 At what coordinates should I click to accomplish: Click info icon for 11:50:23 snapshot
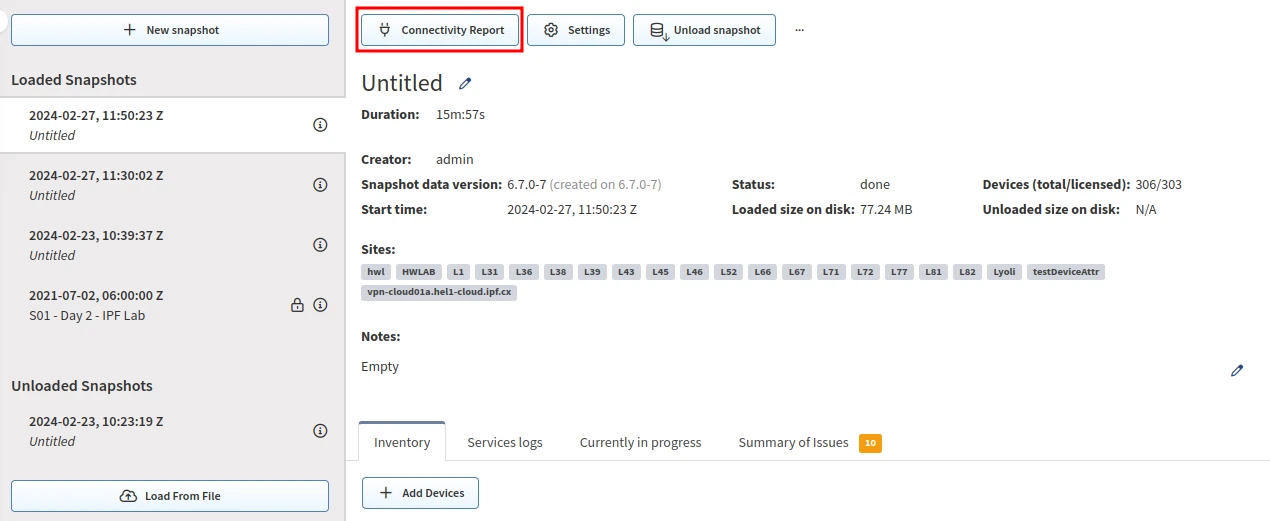(x=320, y=125)
